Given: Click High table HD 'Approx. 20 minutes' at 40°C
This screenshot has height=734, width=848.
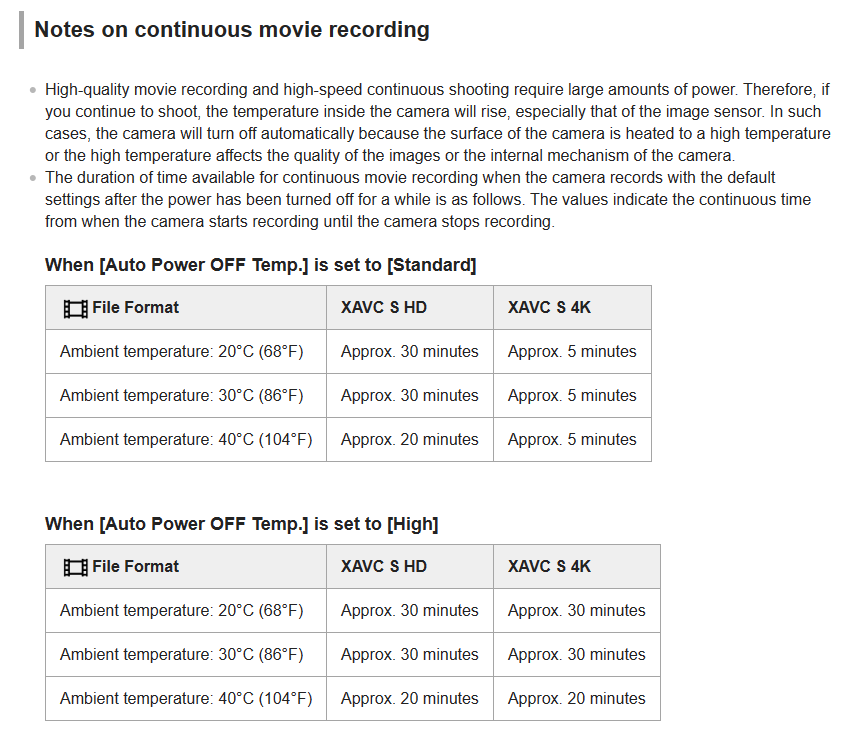Looking at the screenshot, I should (410, 698).
